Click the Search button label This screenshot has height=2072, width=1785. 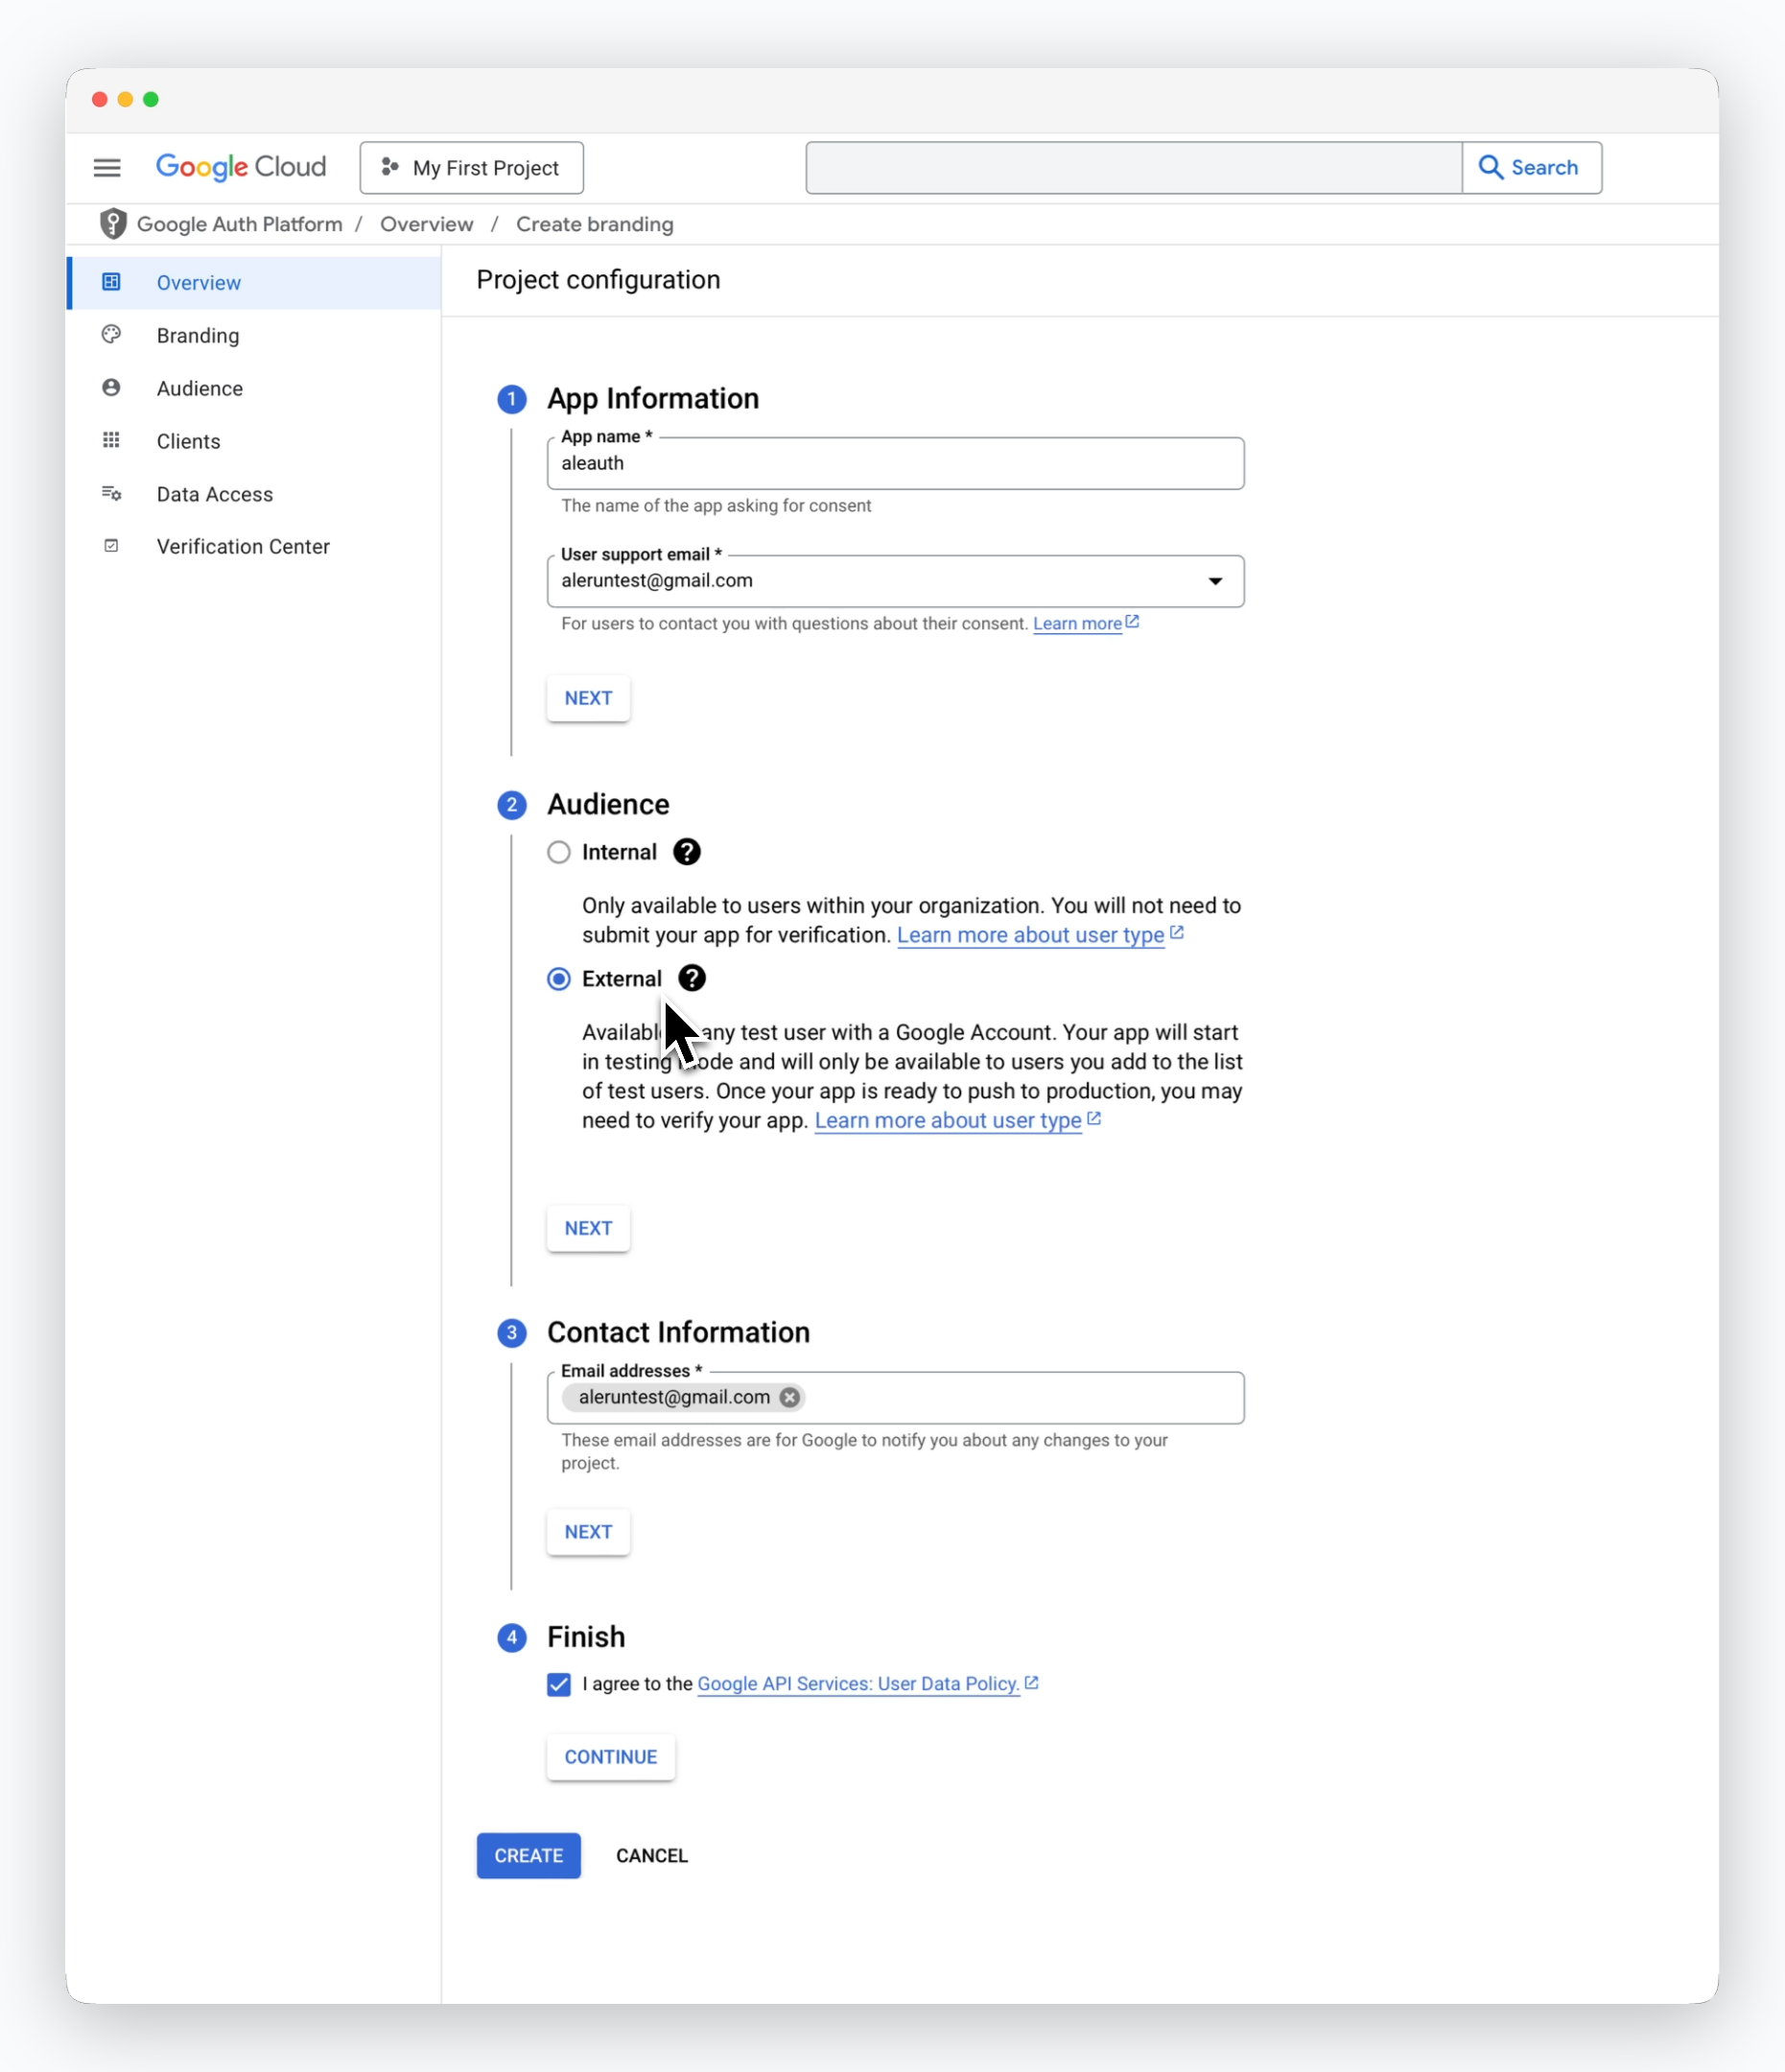(x=1545, y=167)
